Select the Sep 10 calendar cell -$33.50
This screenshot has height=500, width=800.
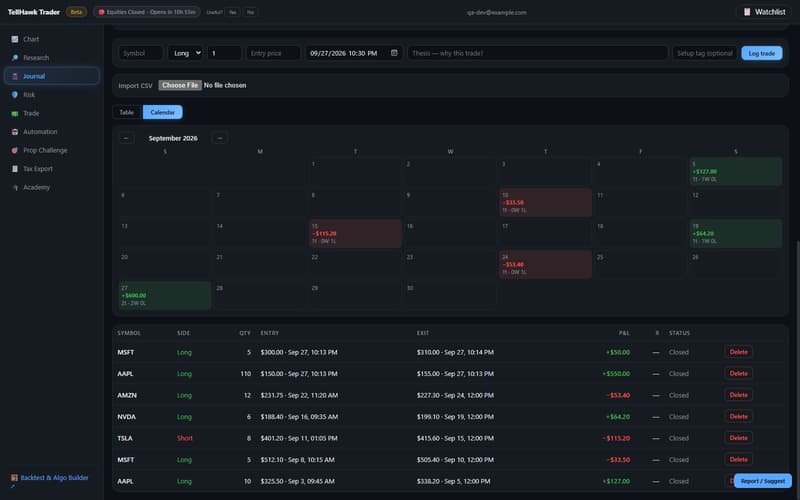coord(545,203)
